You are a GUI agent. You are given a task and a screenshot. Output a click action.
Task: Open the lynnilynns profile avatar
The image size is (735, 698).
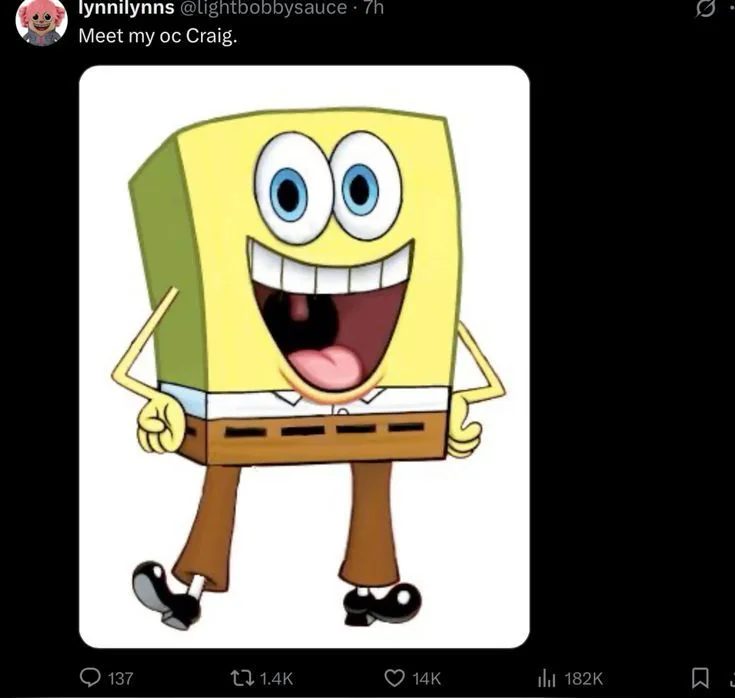tap(41, 21)
